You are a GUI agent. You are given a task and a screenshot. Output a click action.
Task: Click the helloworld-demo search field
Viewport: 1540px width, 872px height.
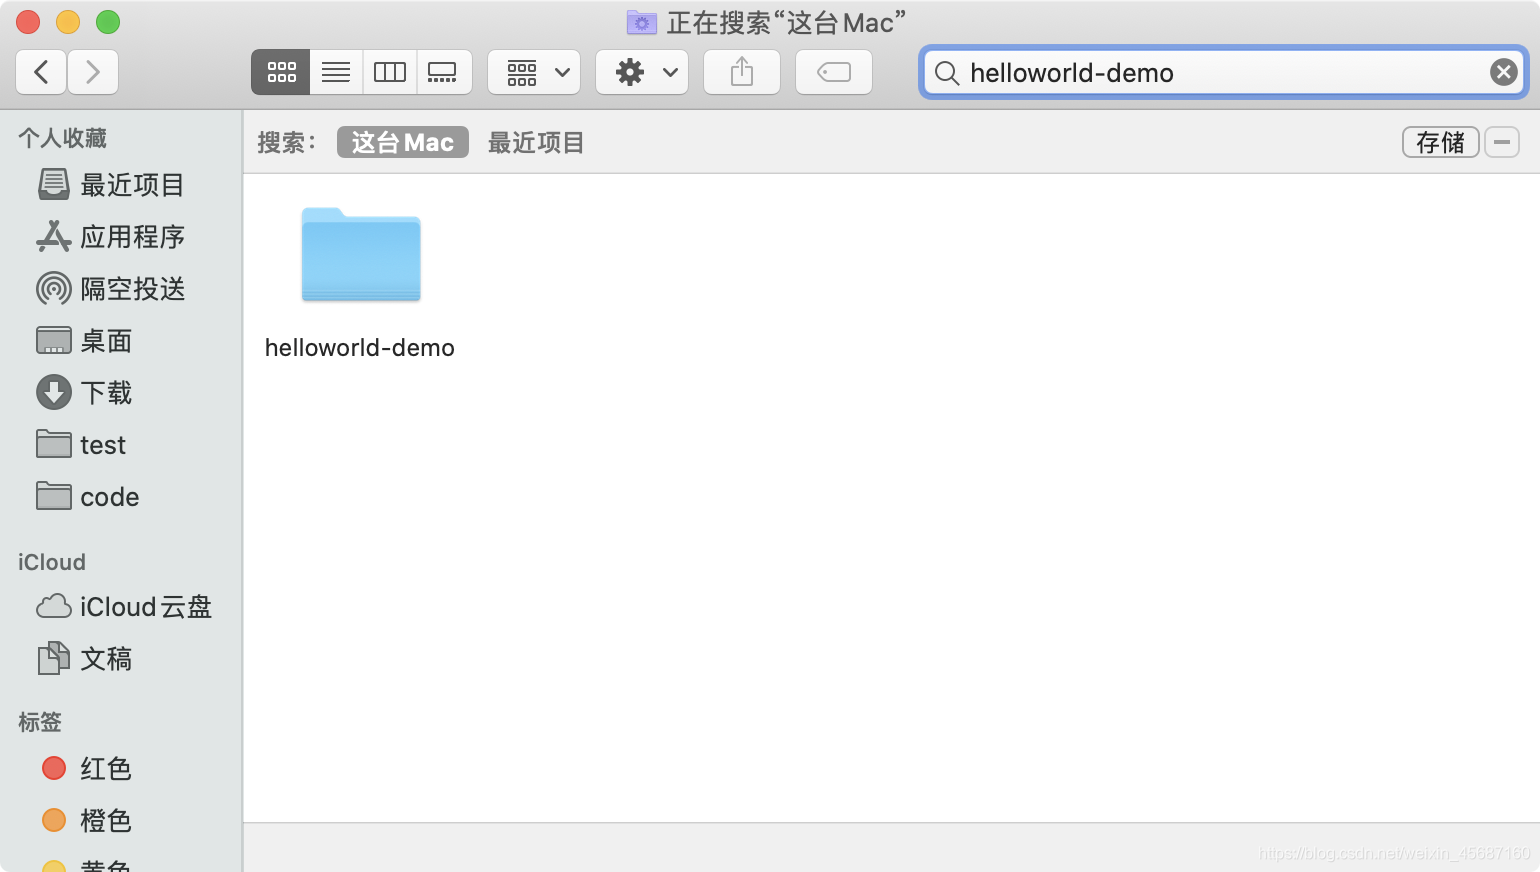click(1223, 72)
